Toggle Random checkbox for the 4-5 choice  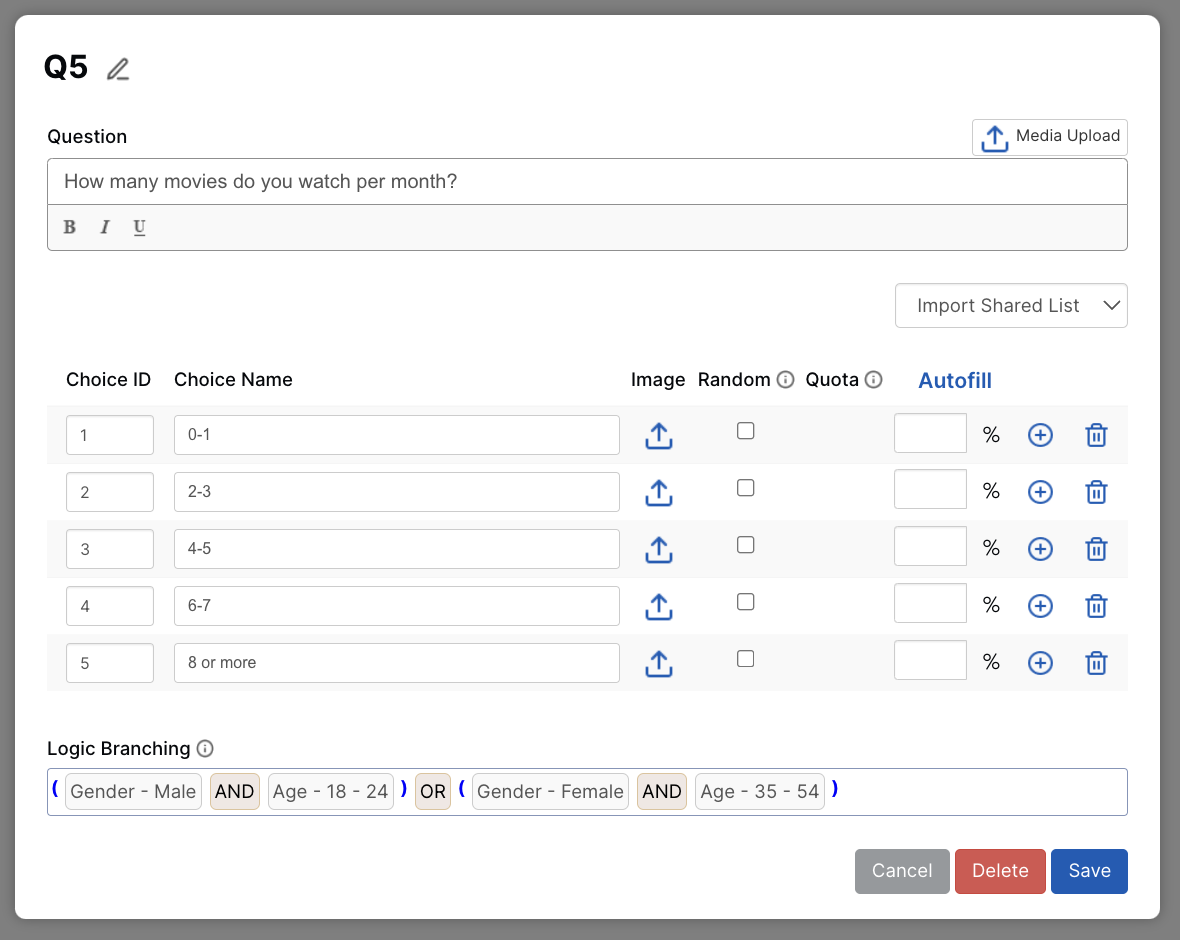[x=745, y=545]
